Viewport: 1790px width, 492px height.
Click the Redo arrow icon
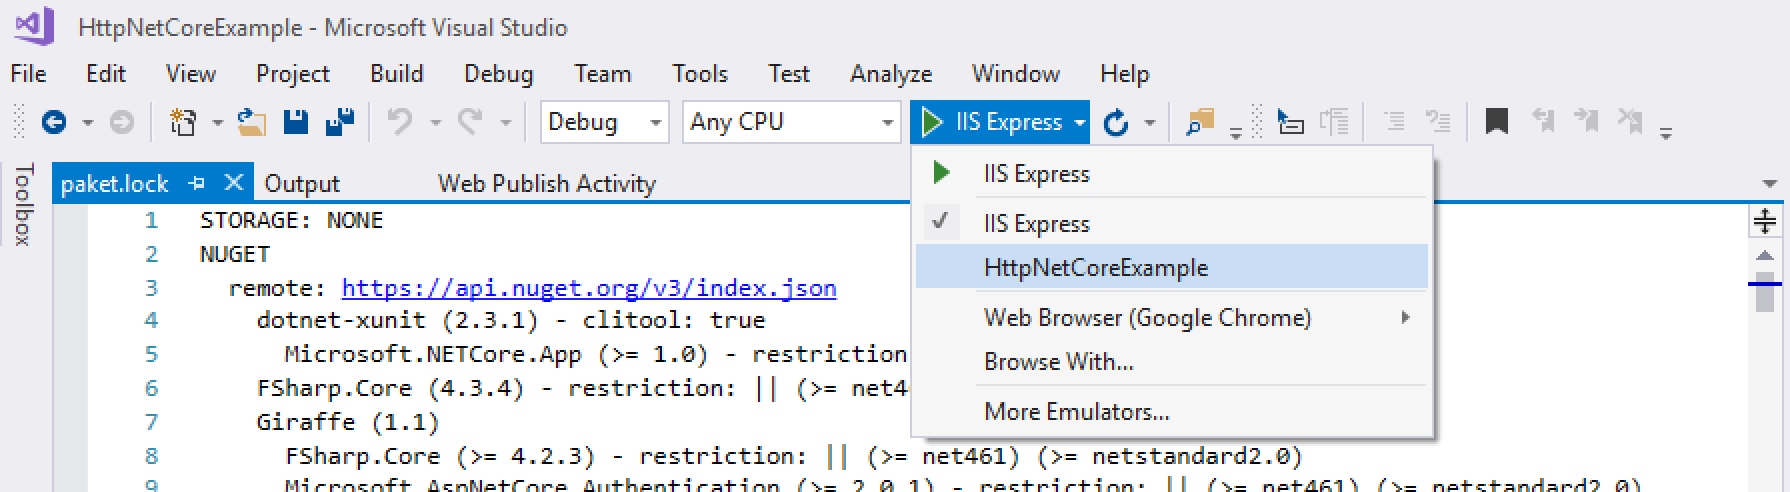[x=470, y=122]
